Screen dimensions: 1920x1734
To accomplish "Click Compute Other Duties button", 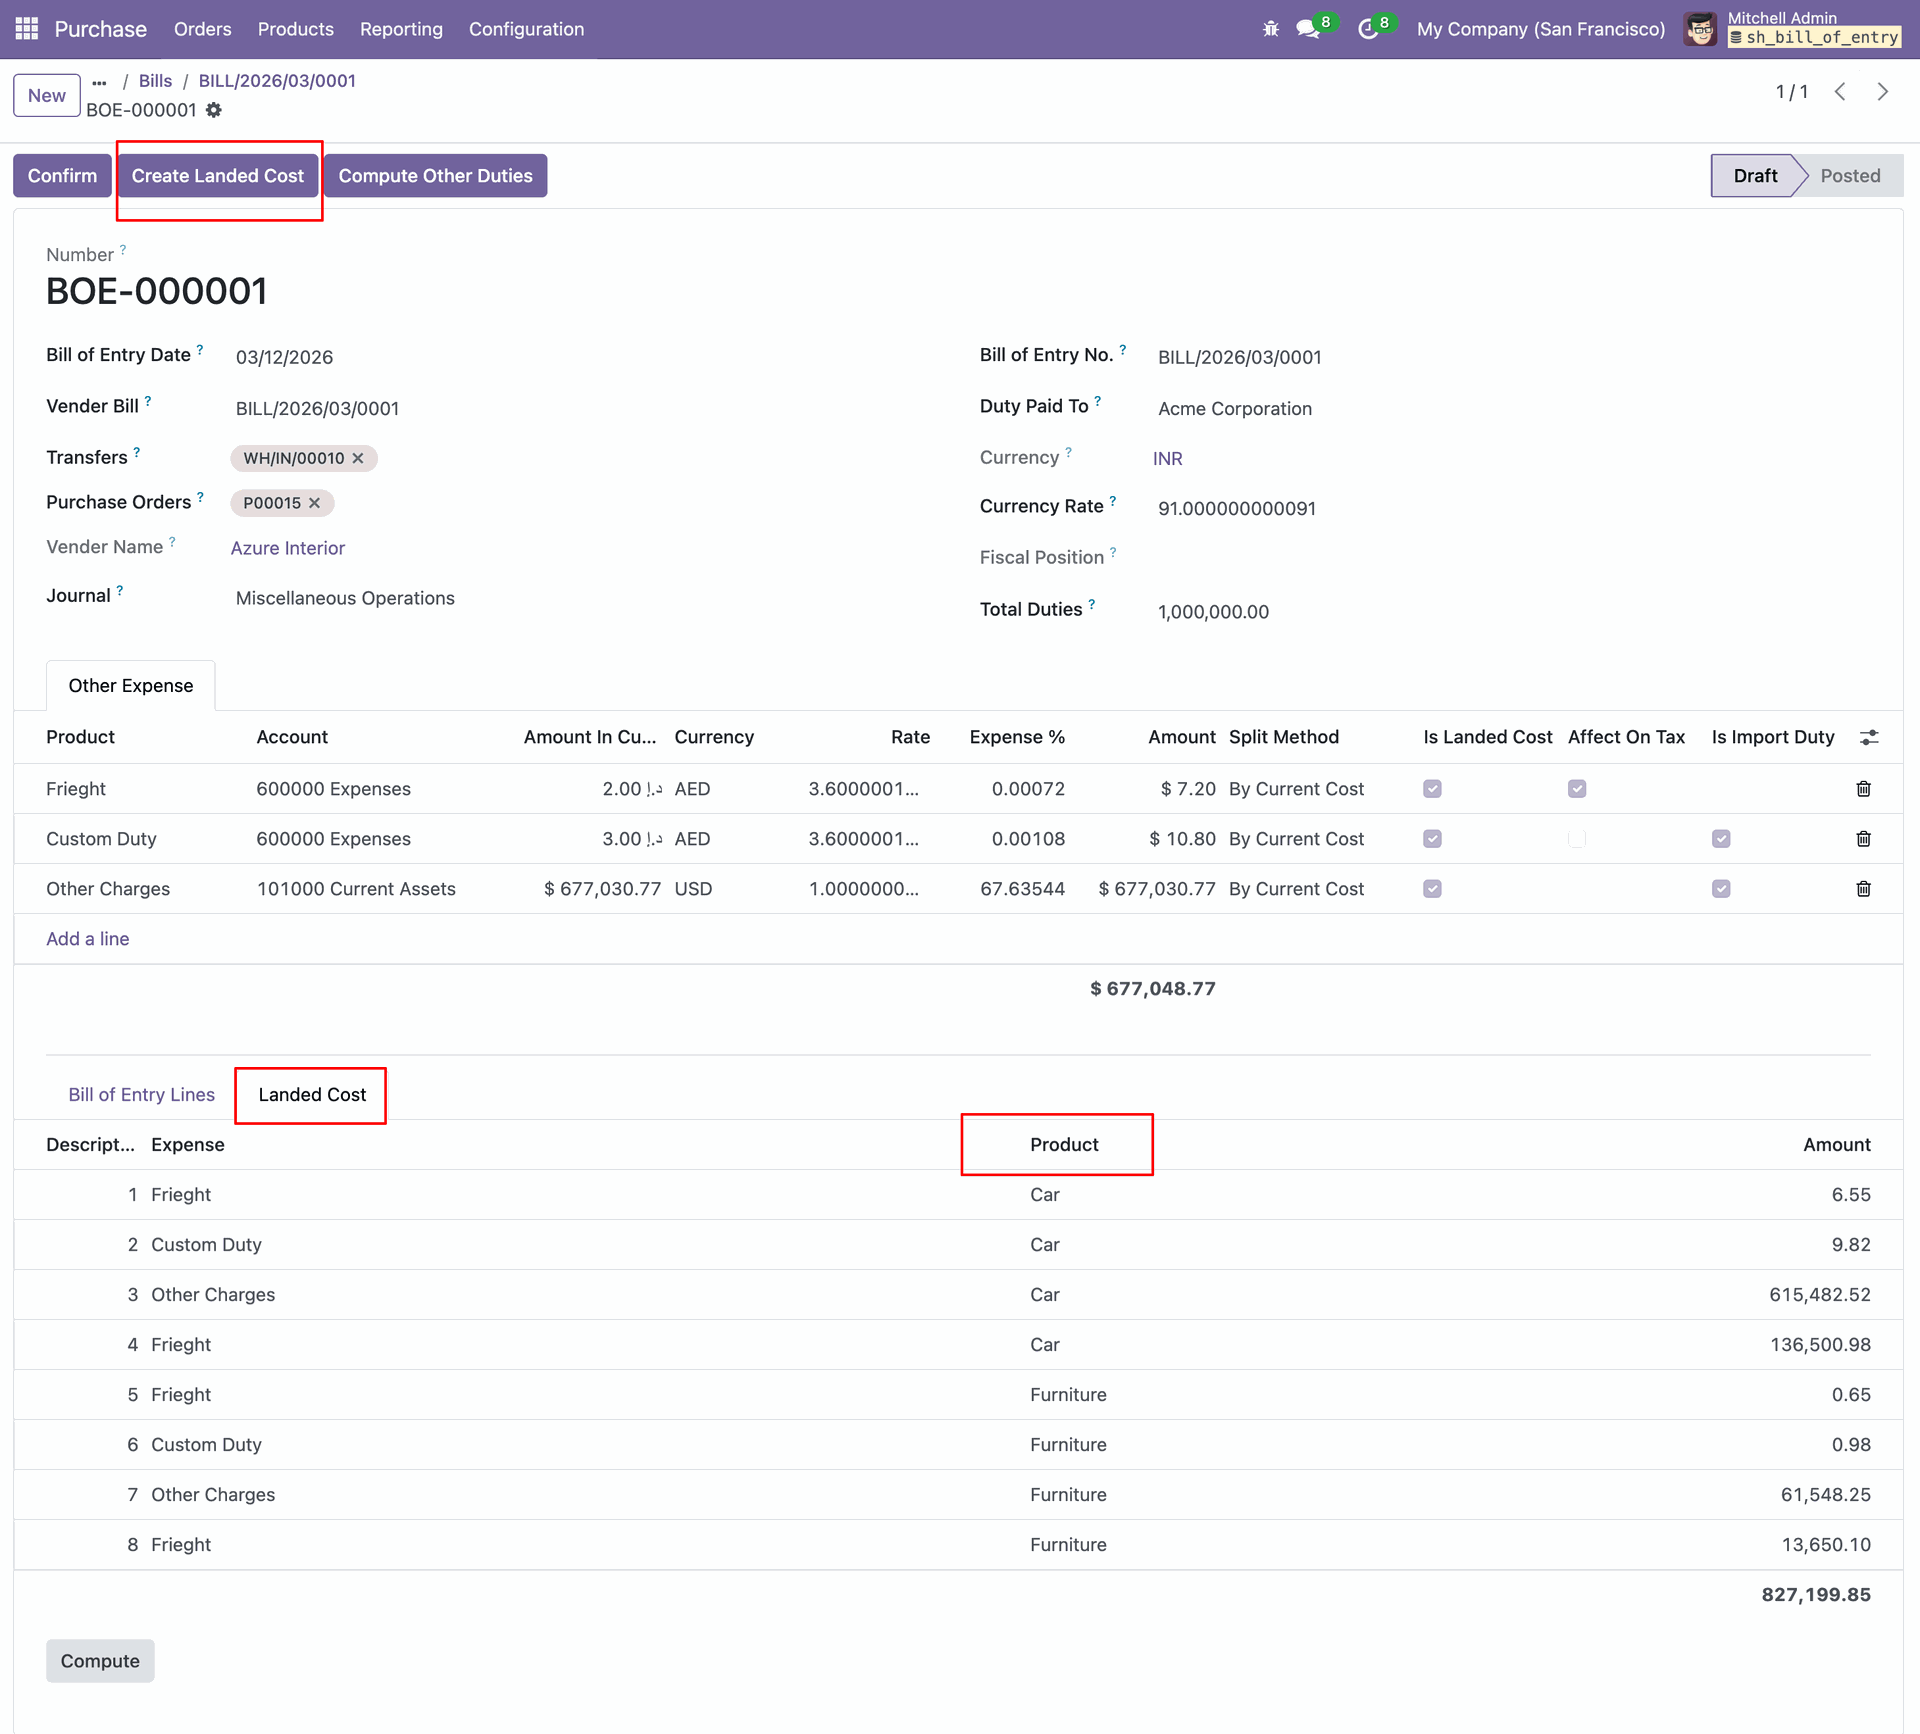I will (x=435, y=176).
